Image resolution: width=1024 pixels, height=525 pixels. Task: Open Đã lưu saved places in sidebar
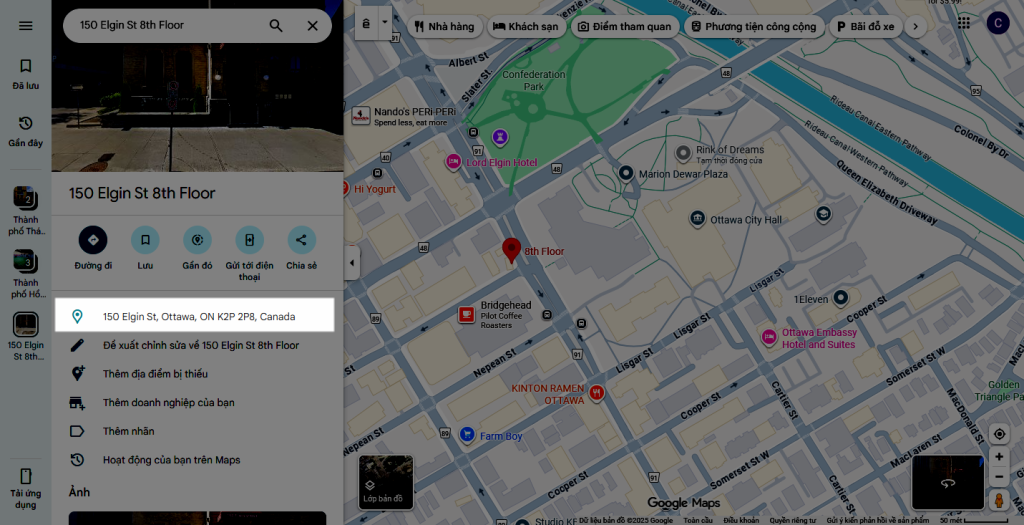[x=26, y=74]
